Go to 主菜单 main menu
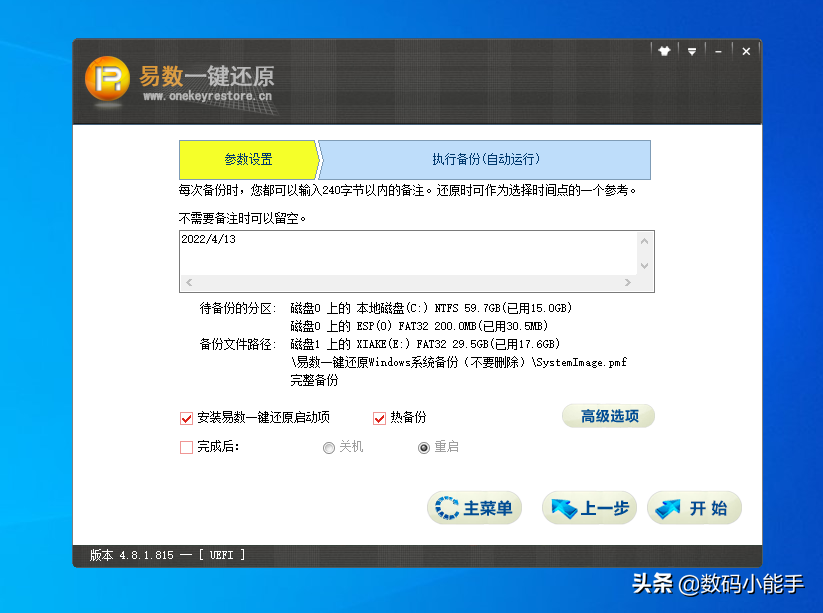823x613 pixels. (474, 508)
